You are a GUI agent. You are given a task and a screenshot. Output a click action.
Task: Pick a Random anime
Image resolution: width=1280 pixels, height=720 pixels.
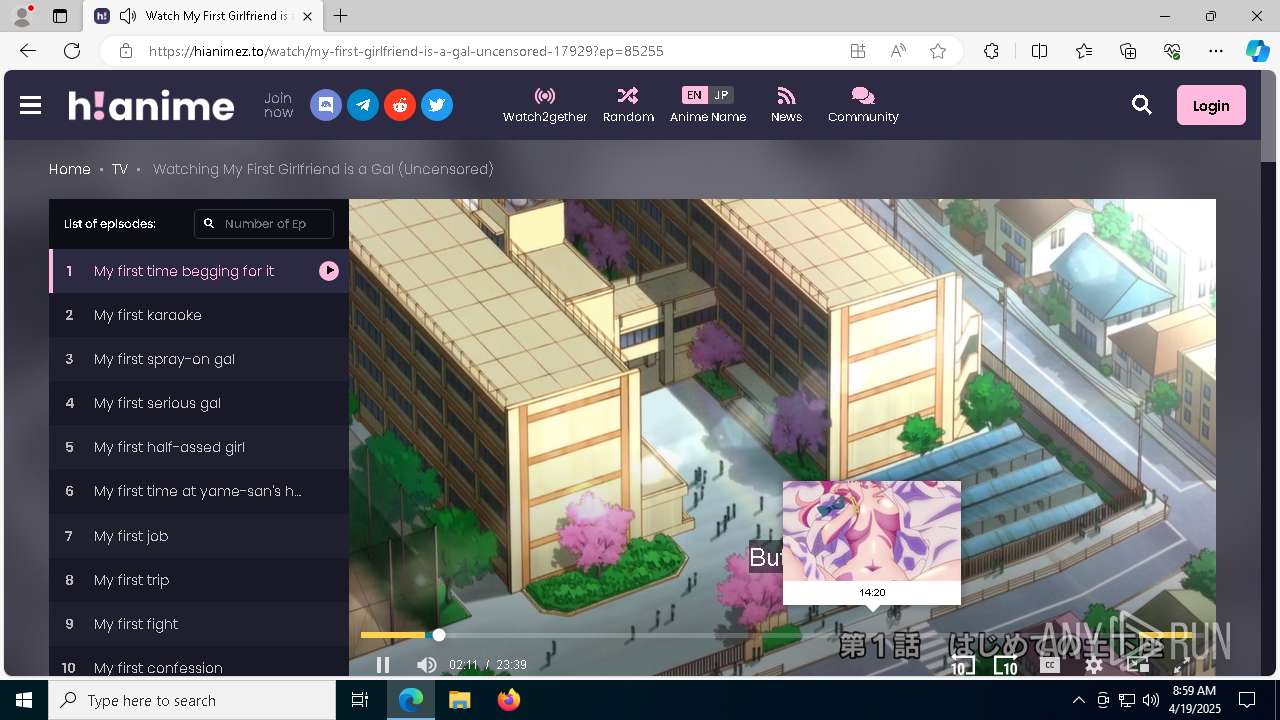[628, 105]
